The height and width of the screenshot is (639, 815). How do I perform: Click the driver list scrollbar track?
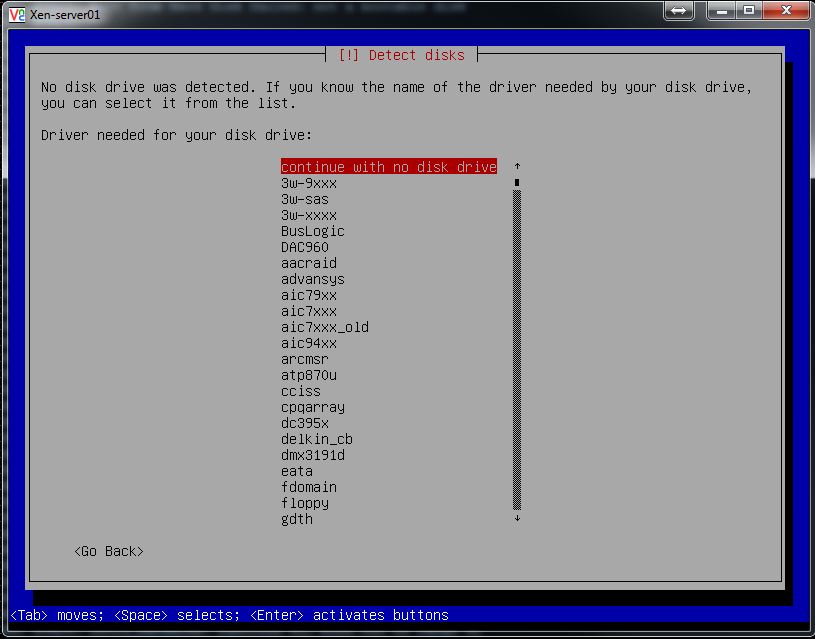[x=517, y=350]
